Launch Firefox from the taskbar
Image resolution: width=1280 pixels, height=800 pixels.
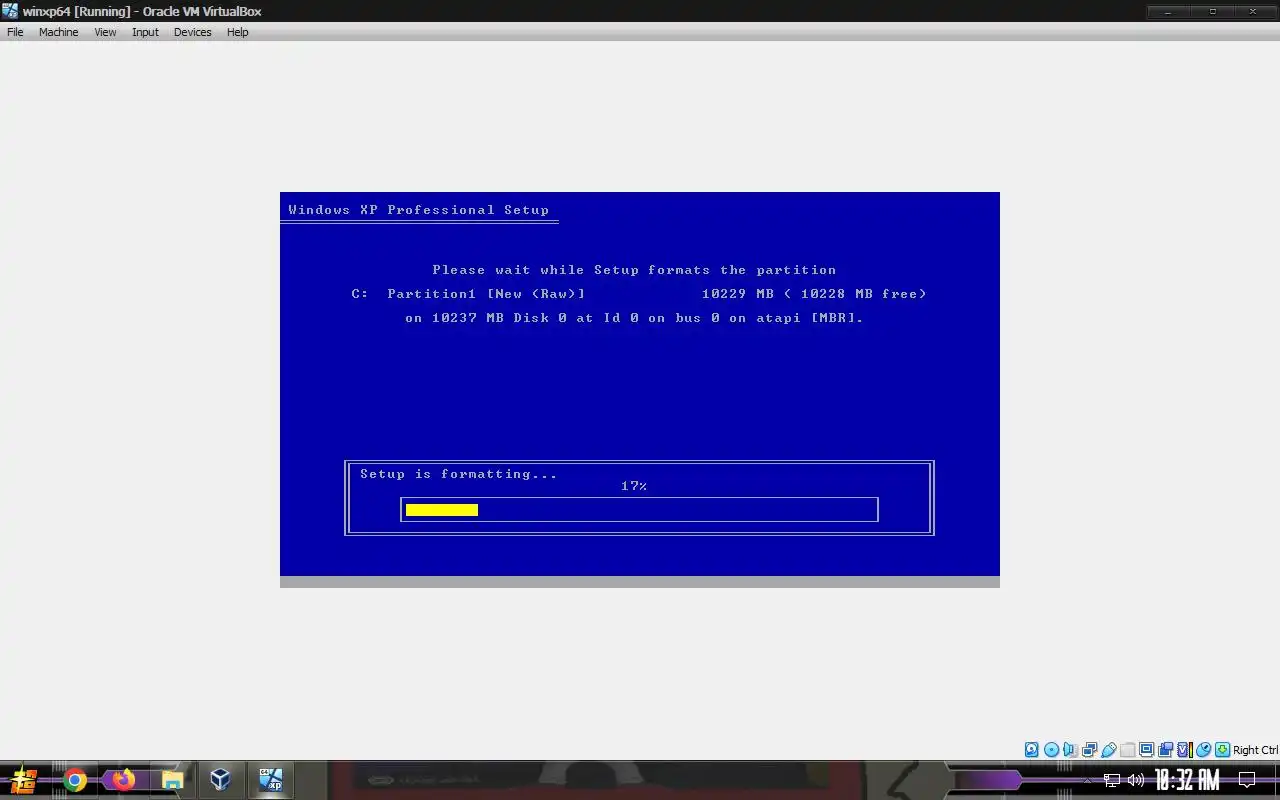(x=124, y=780)
